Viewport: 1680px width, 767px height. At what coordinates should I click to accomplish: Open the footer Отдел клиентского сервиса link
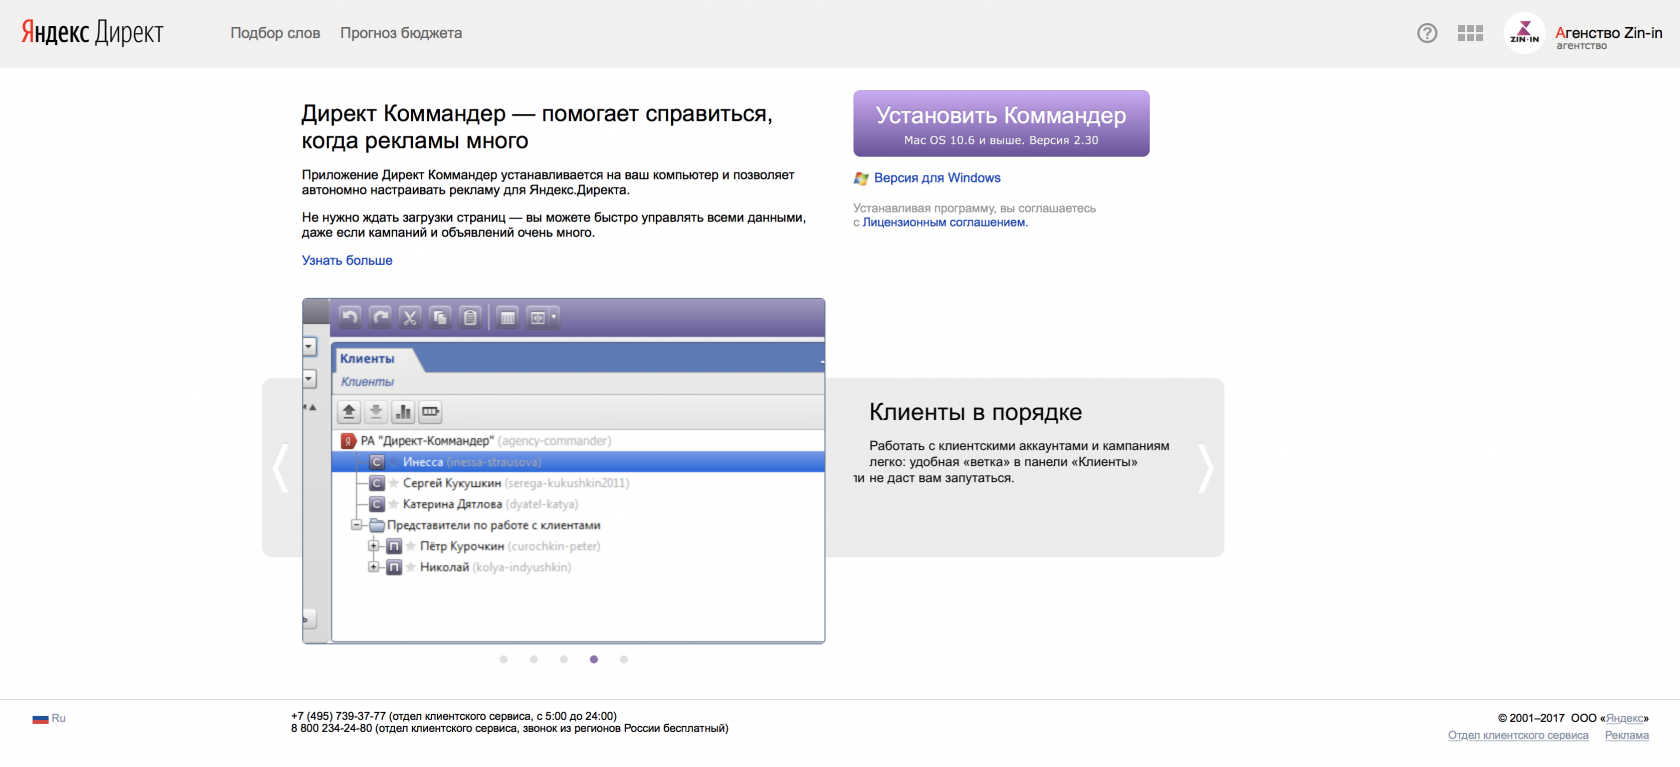point(1518,735)
